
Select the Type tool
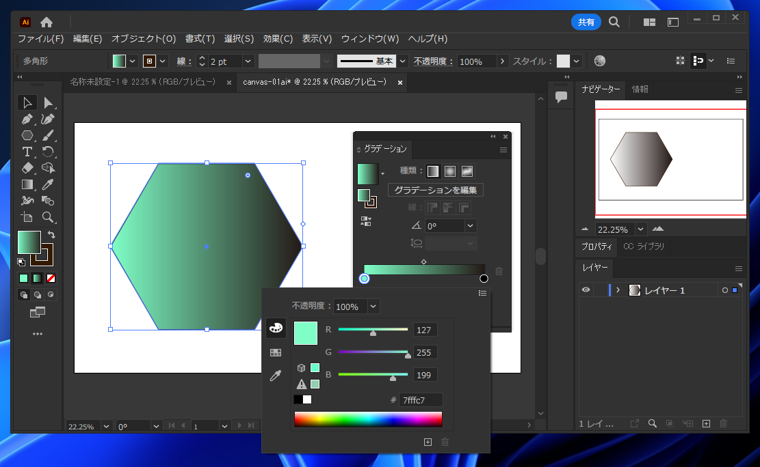click(27, 152)
